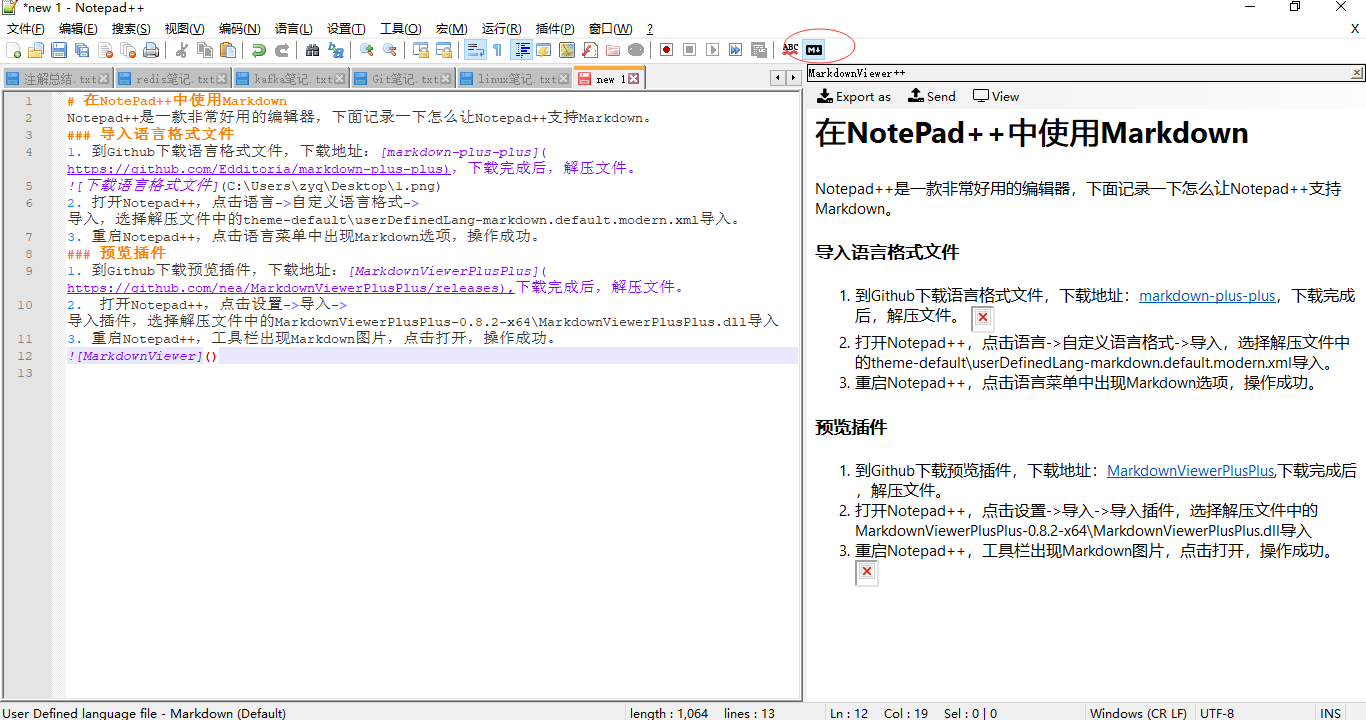Close the redis笔记.txt tab
Viewport: 1366px width, 720px height.
(x=223, y=78)
